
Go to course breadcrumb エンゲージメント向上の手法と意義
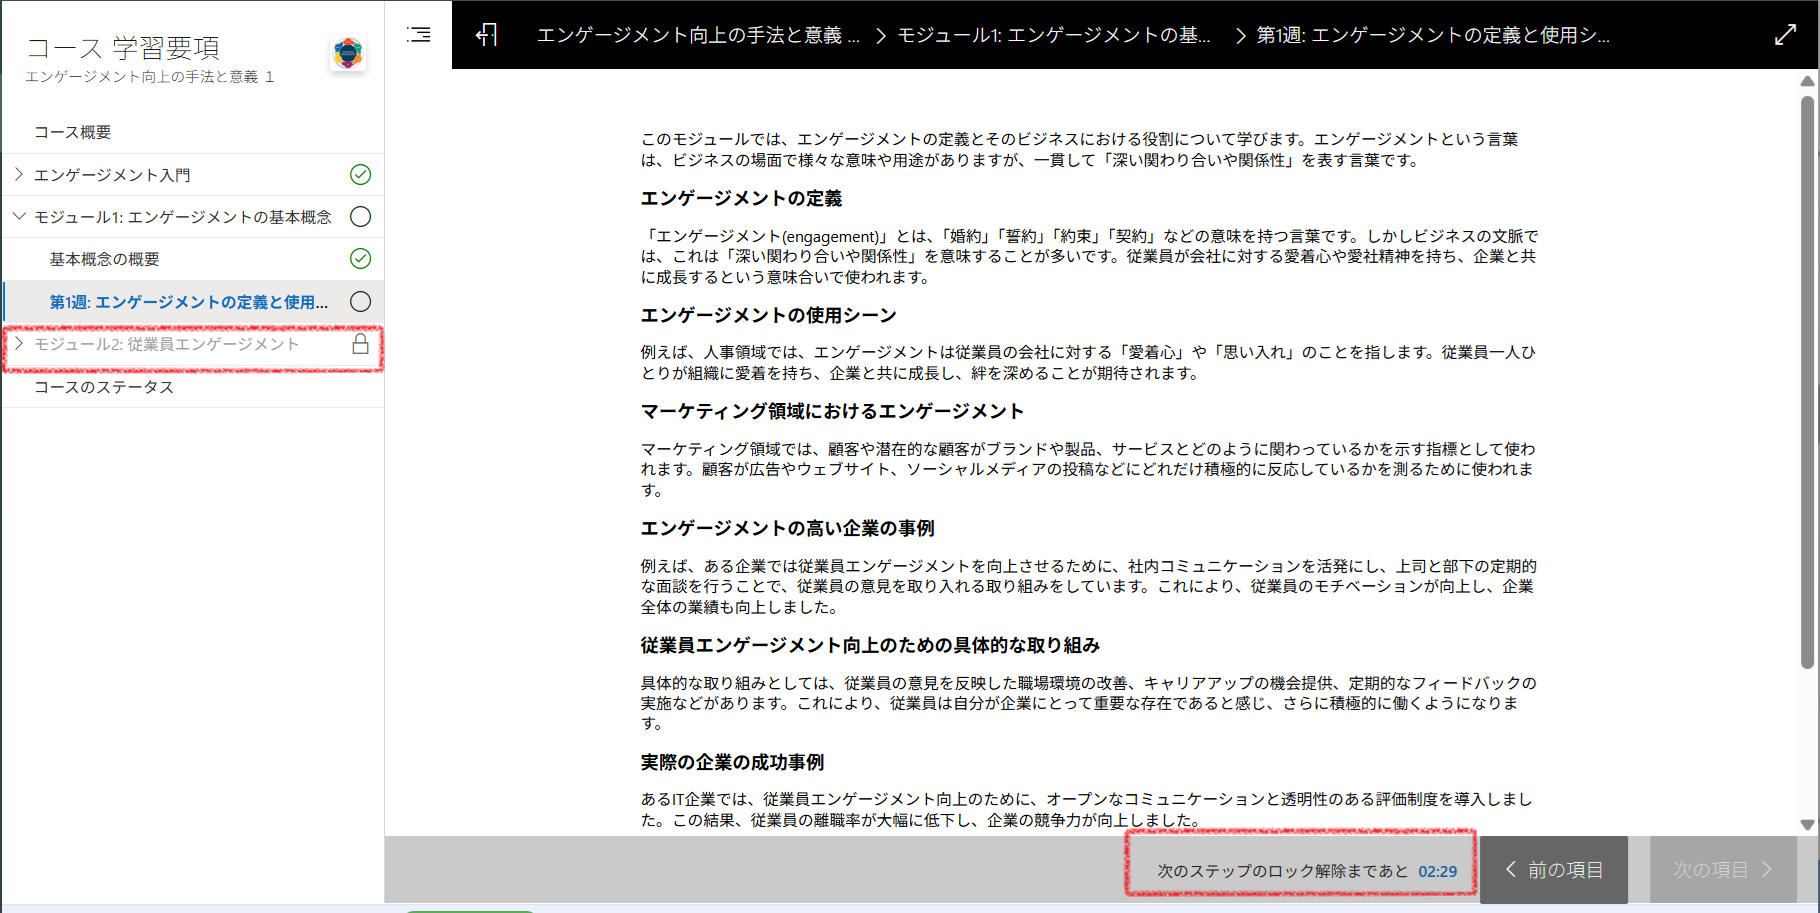tap(698, 35)
